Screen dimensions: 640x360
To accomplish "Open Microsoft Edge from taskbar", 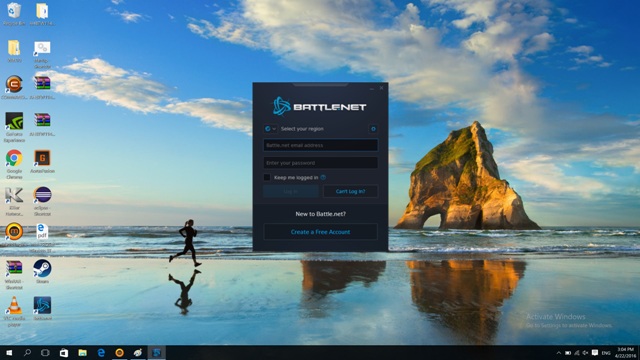I will click(x=101, y=353).
